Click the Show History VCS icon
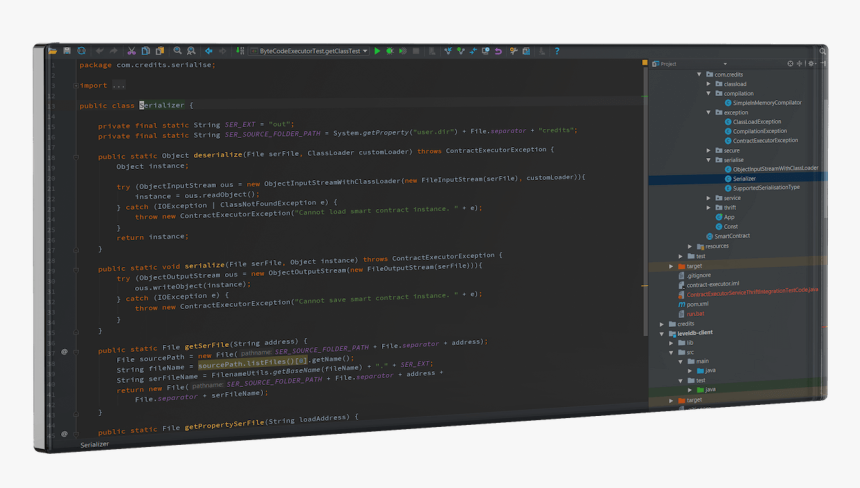Viewport: 860px width, 488px height. pos(485,51)
